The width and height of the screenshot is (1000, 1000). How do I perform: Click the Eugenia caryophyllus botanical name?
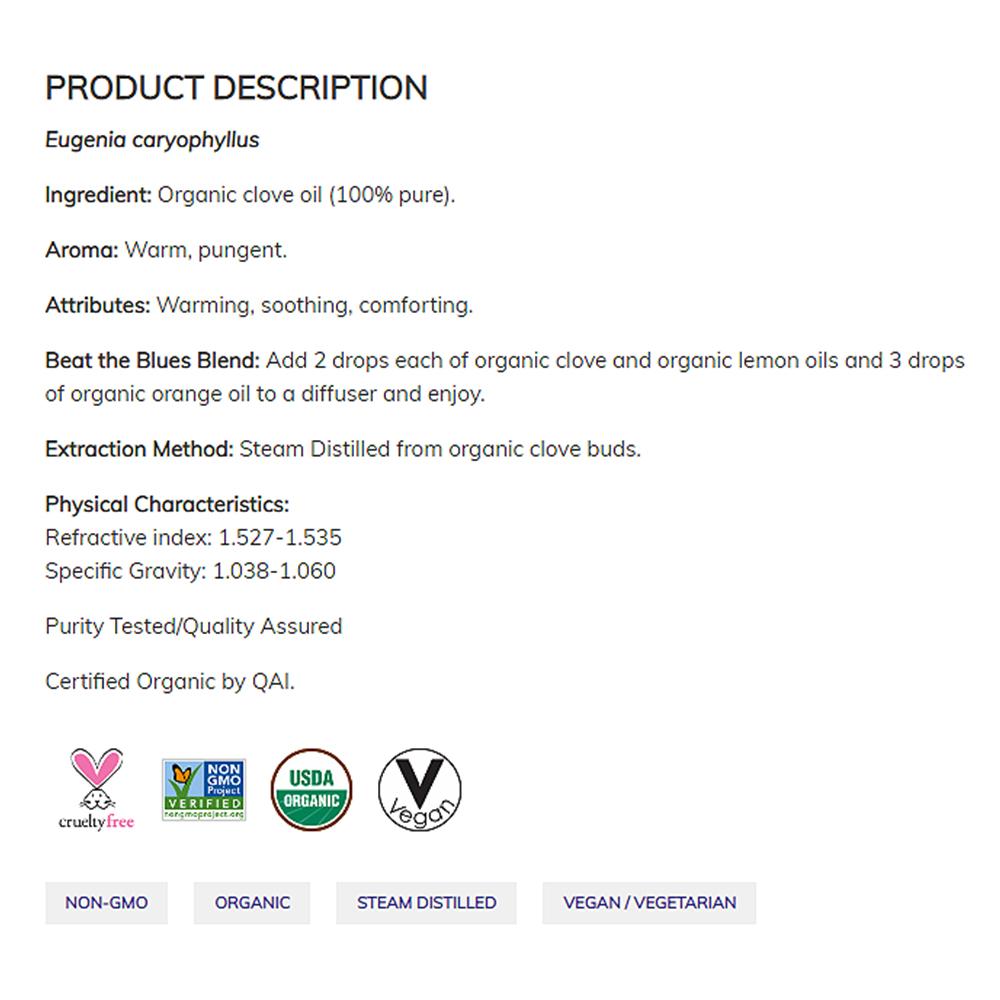point(152,140)
